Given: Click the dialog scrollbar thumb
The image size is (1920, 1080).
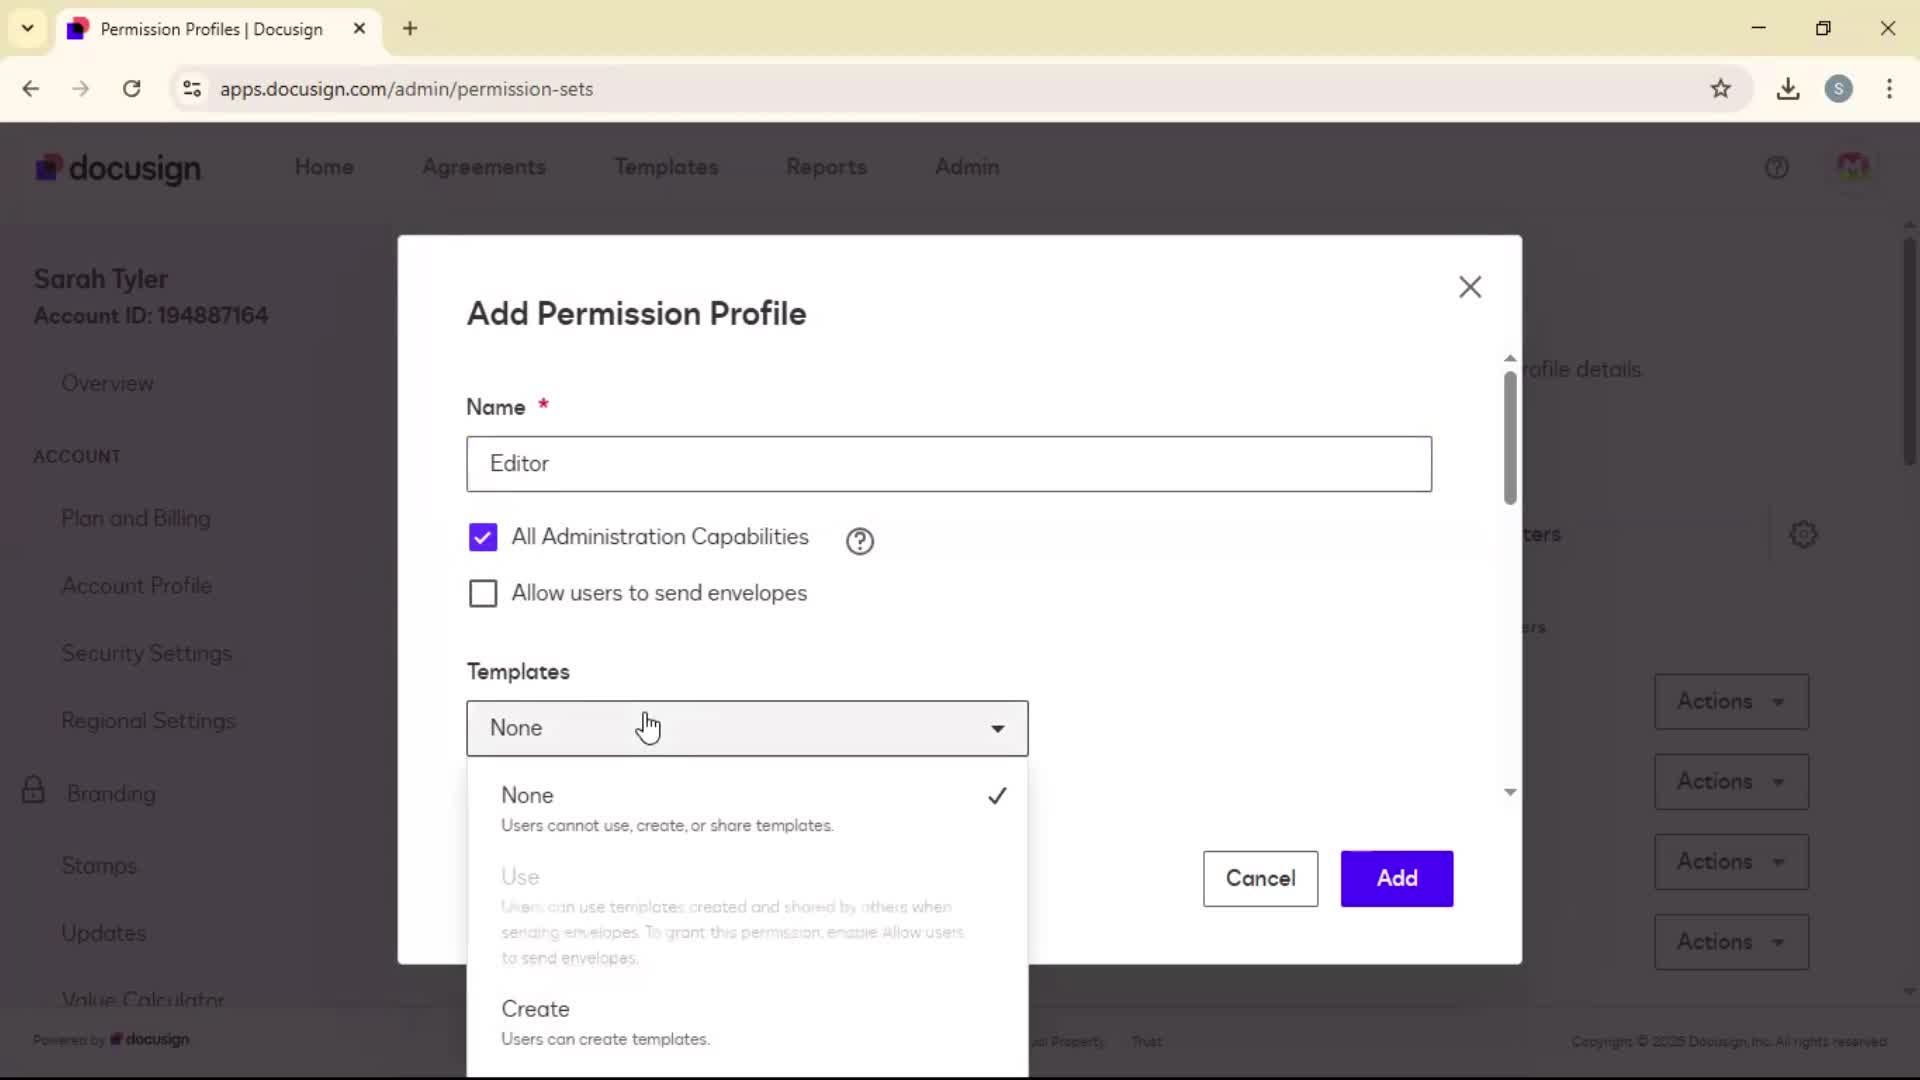Looking at the screenshot, I should [x=1510, y=437].
